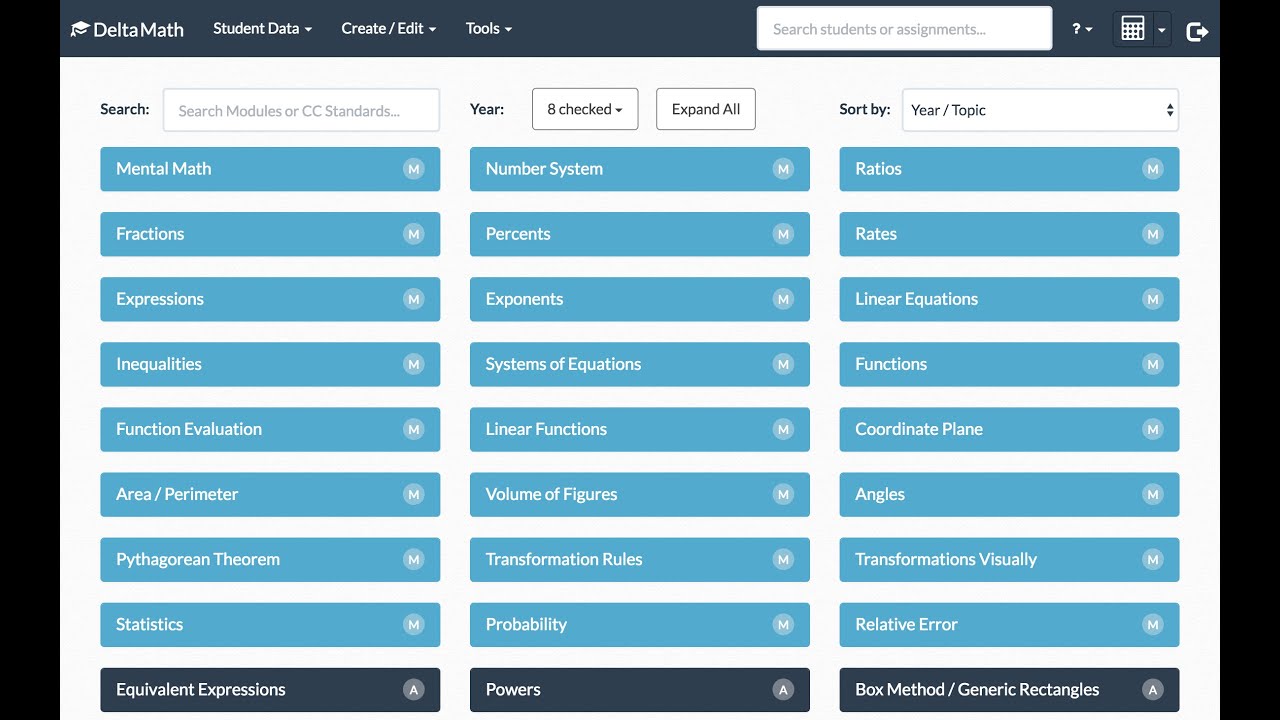Focus the search students or assignments box
Screen dimensions: 1280x720
pyautogui.click(x=904, y=29)
